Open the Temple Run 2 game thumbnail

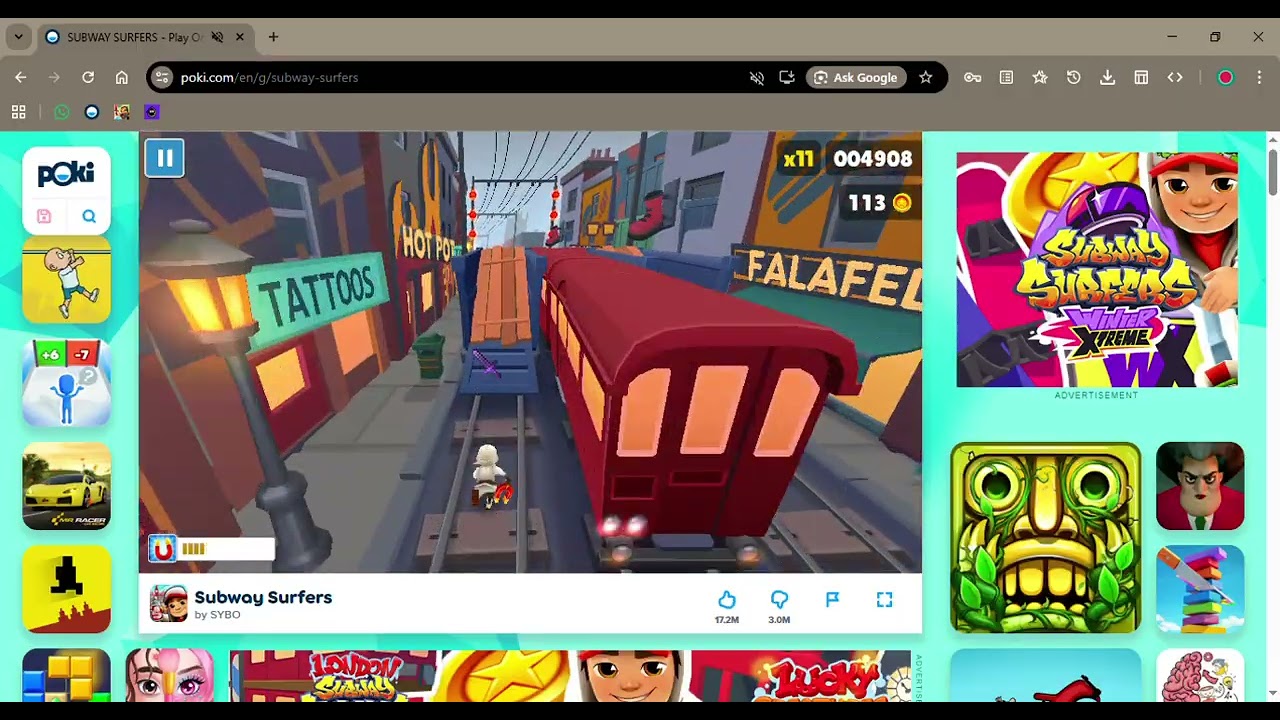pyautogui.click(x=1045, y=538)
